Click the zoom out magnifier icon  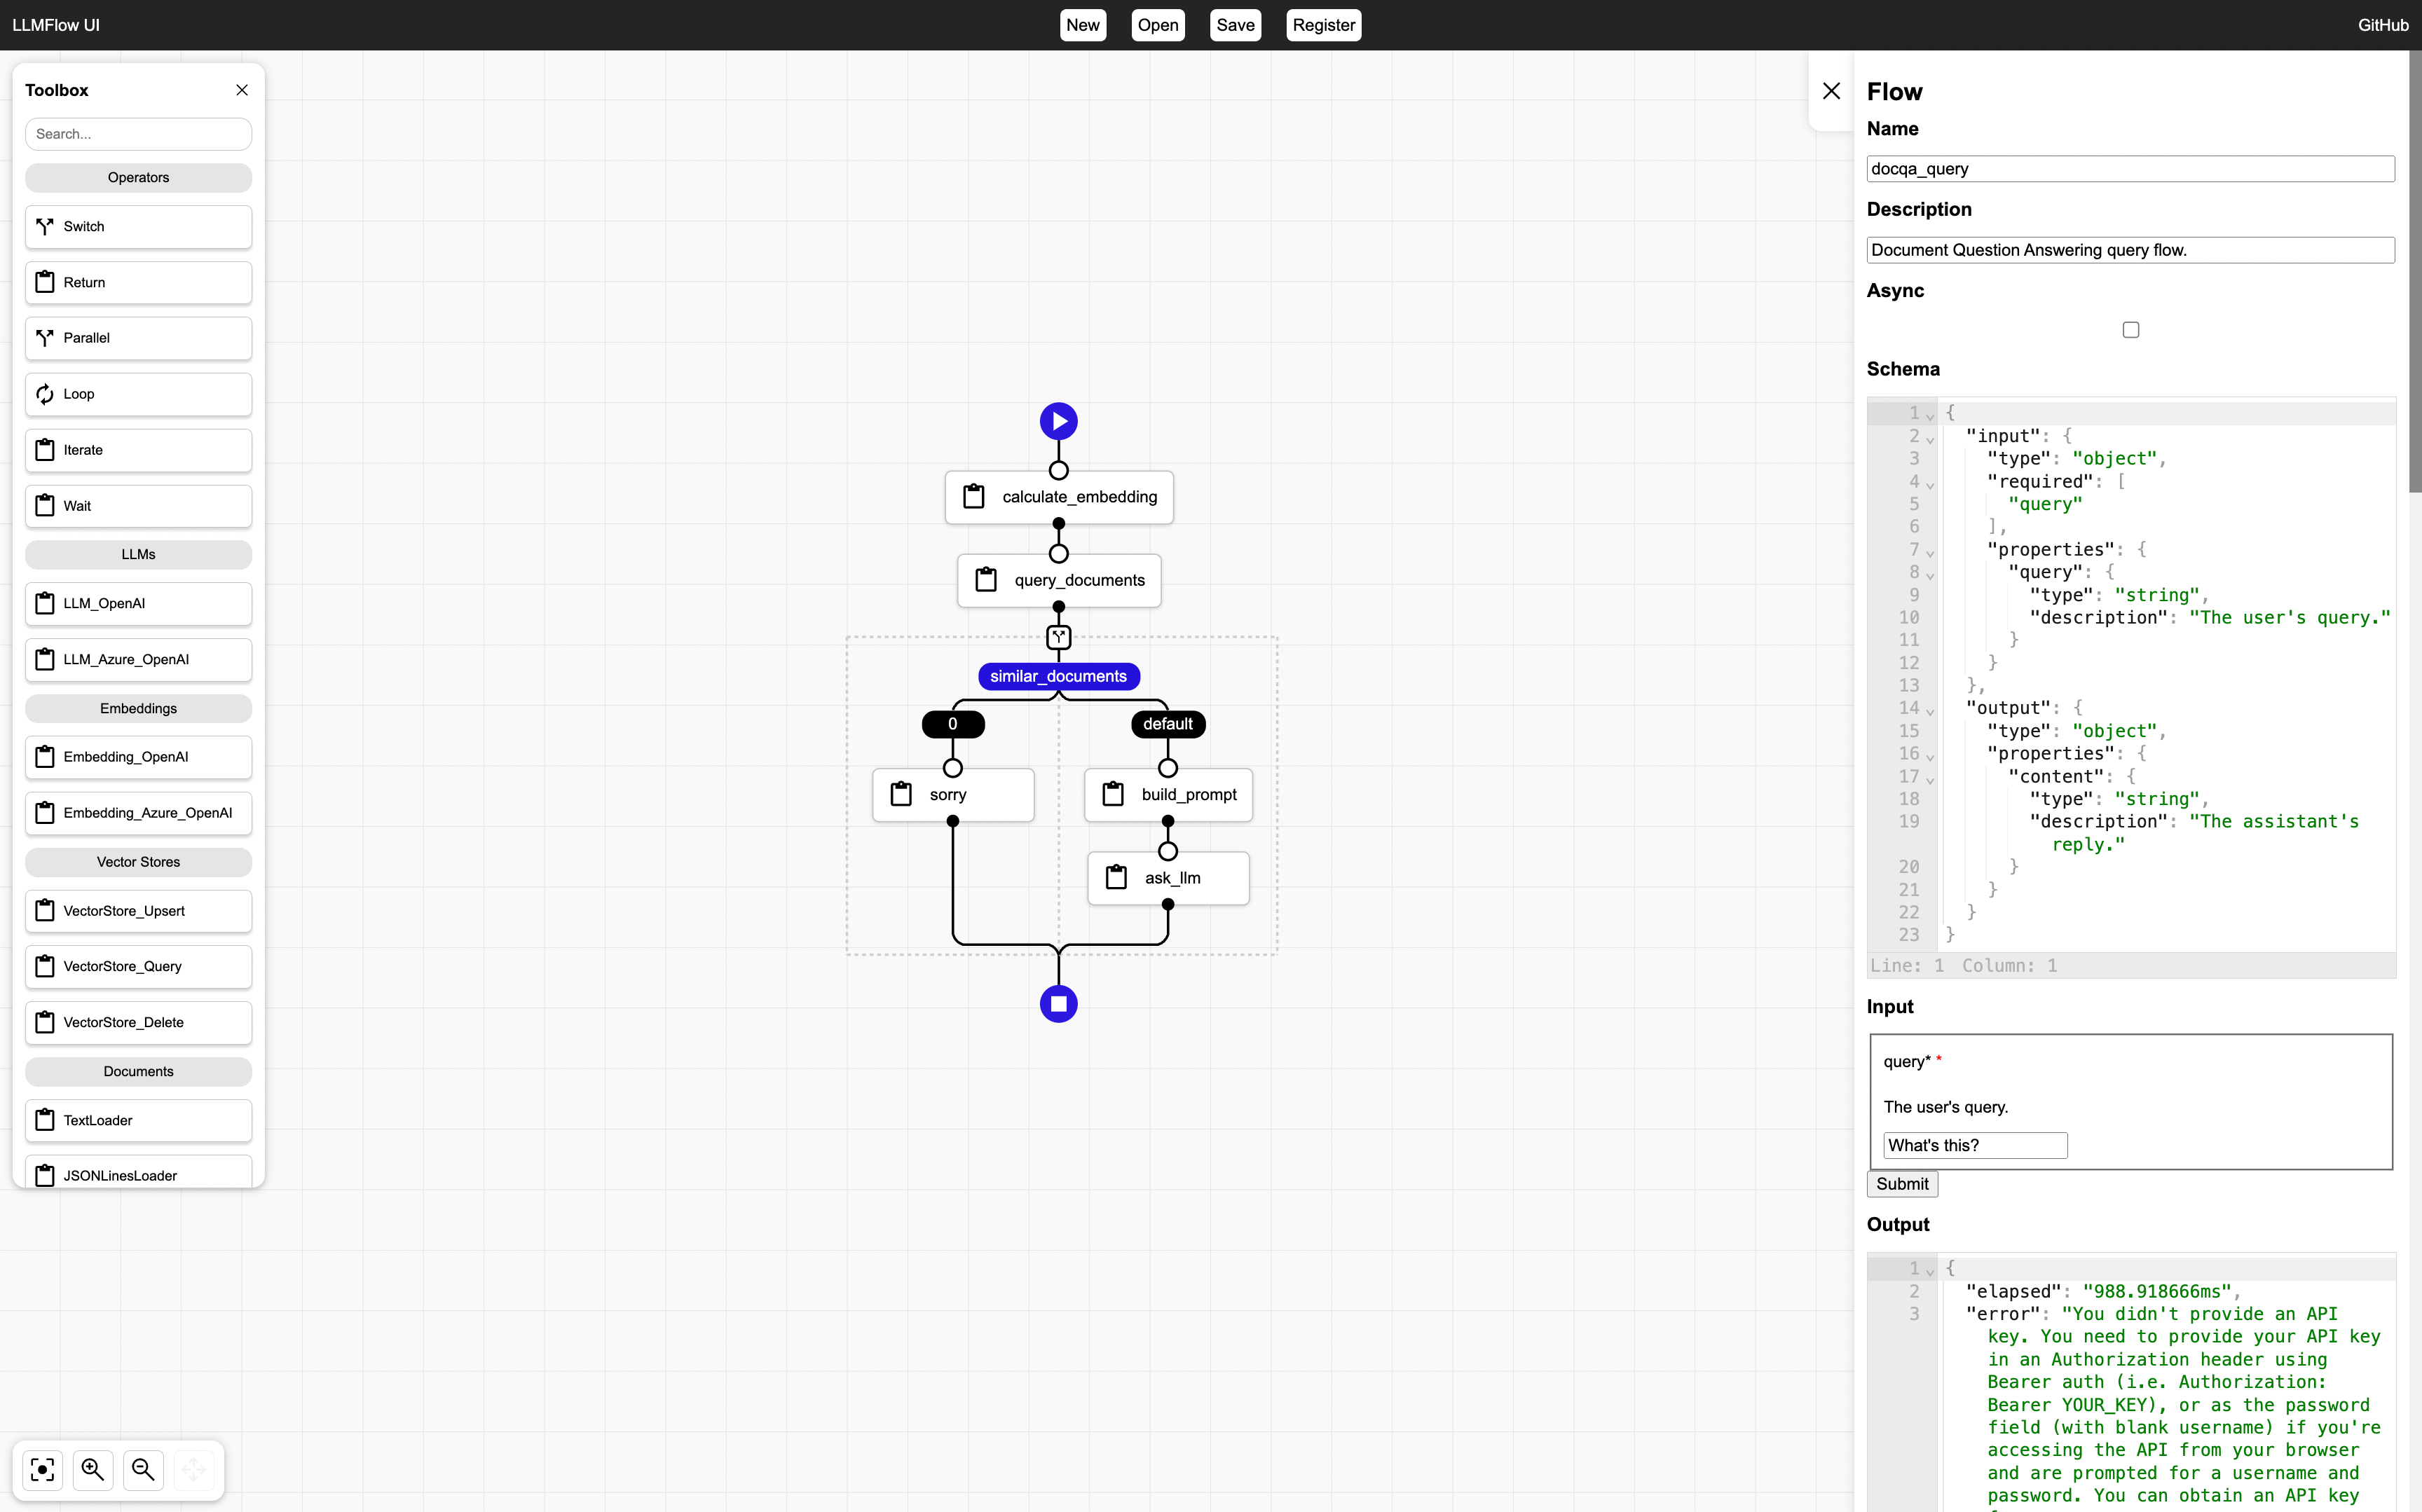(143, 1469)
